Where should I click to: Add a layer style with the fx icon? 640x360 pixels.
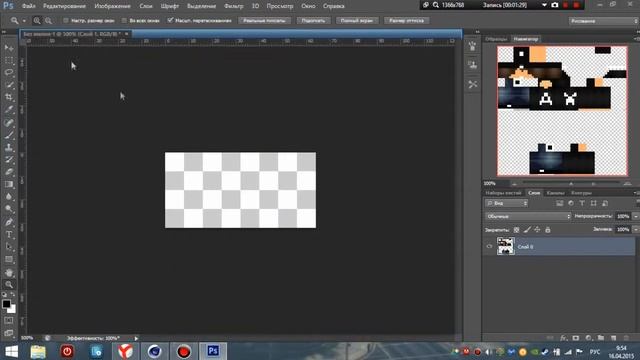[x=563, y=338]
